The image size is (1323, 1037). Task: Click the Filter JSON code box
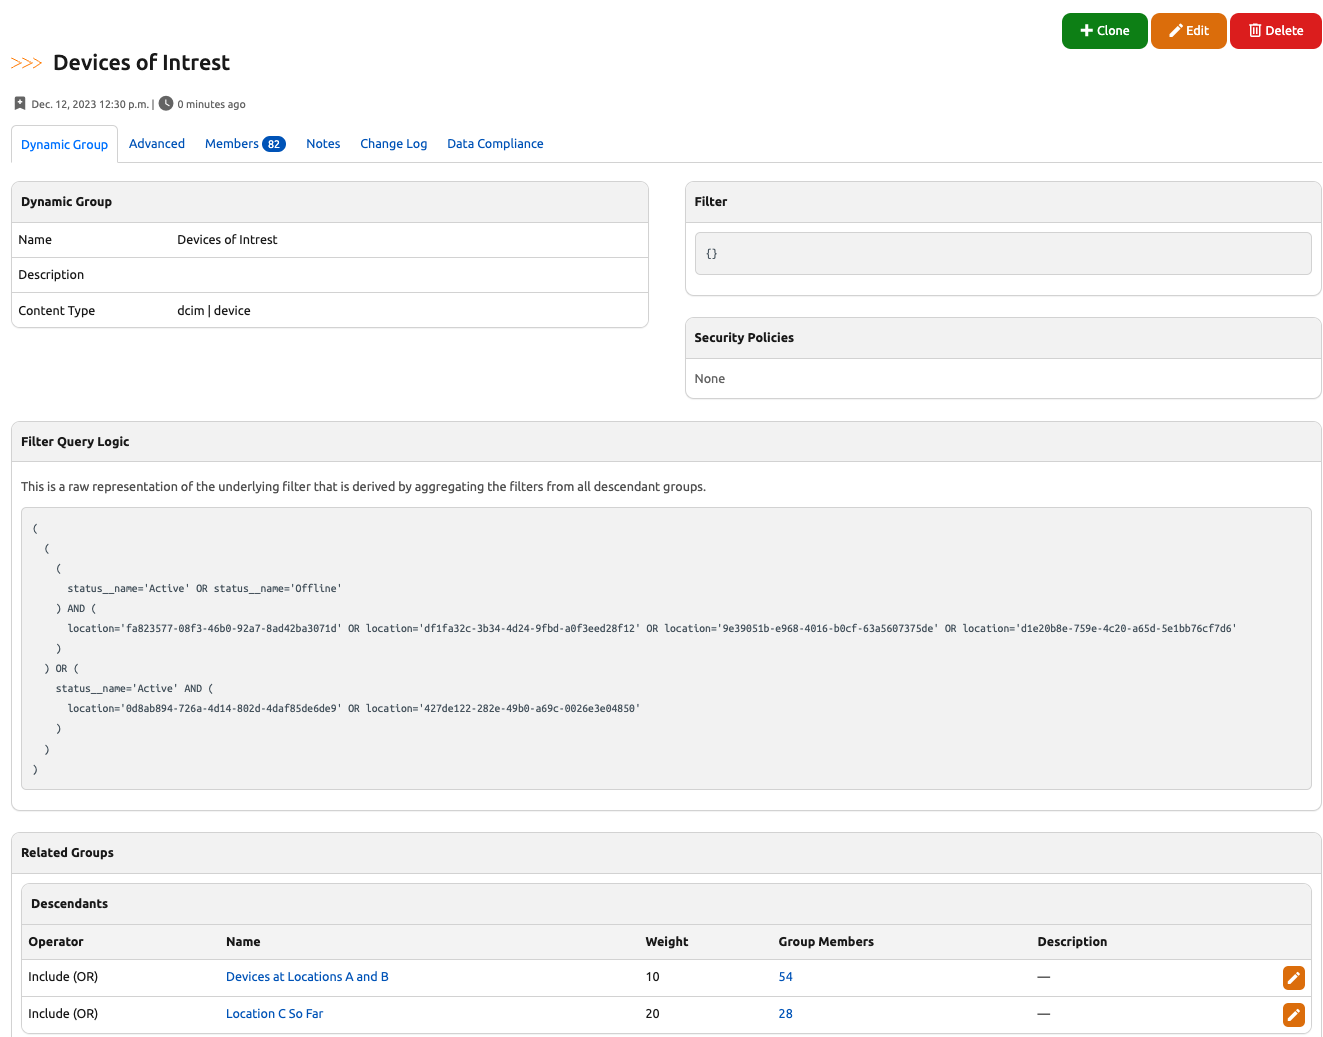click(x=1002, y=254)
